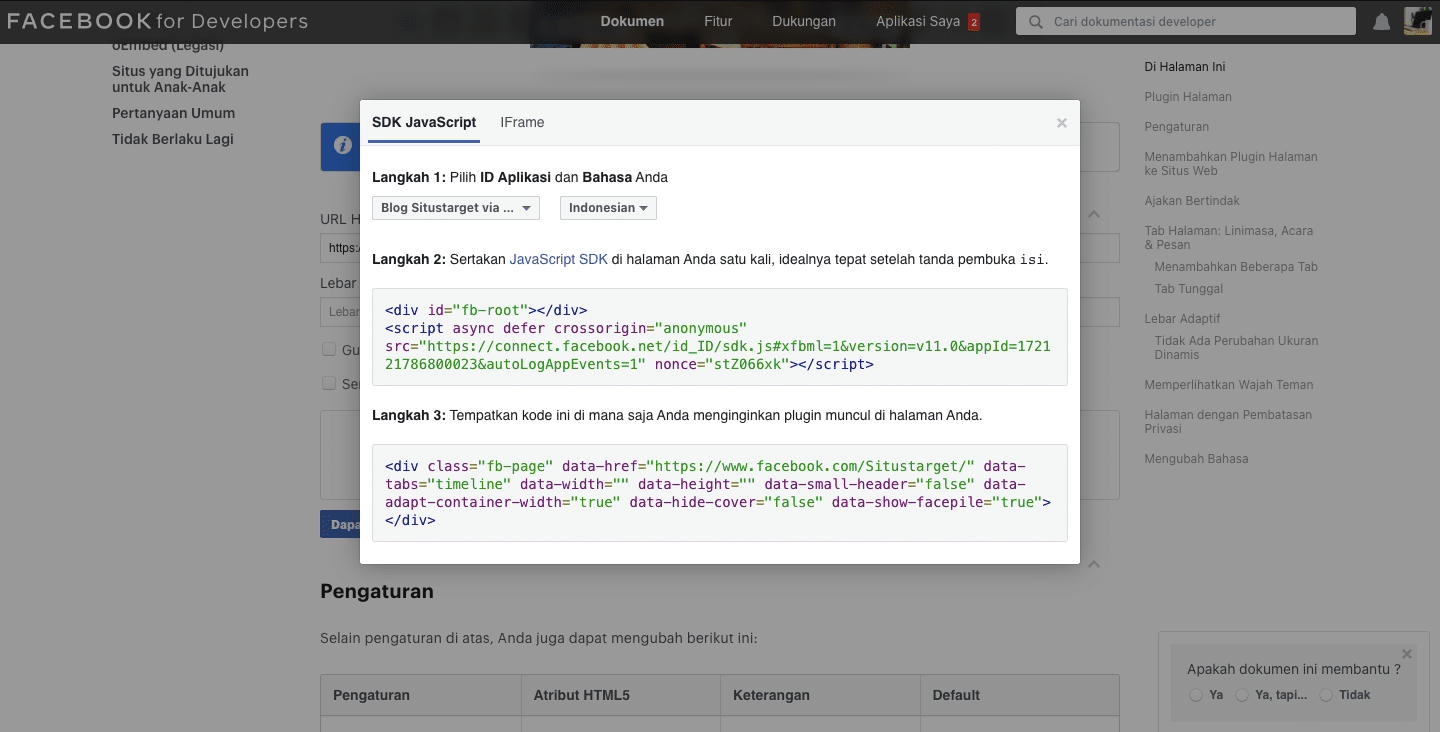Image resolution: width=1440 pixels, height=732 pixels.
Task: Open Tidak Berlaku Lagi sidebar link
Action: click(x=173, y=139)
